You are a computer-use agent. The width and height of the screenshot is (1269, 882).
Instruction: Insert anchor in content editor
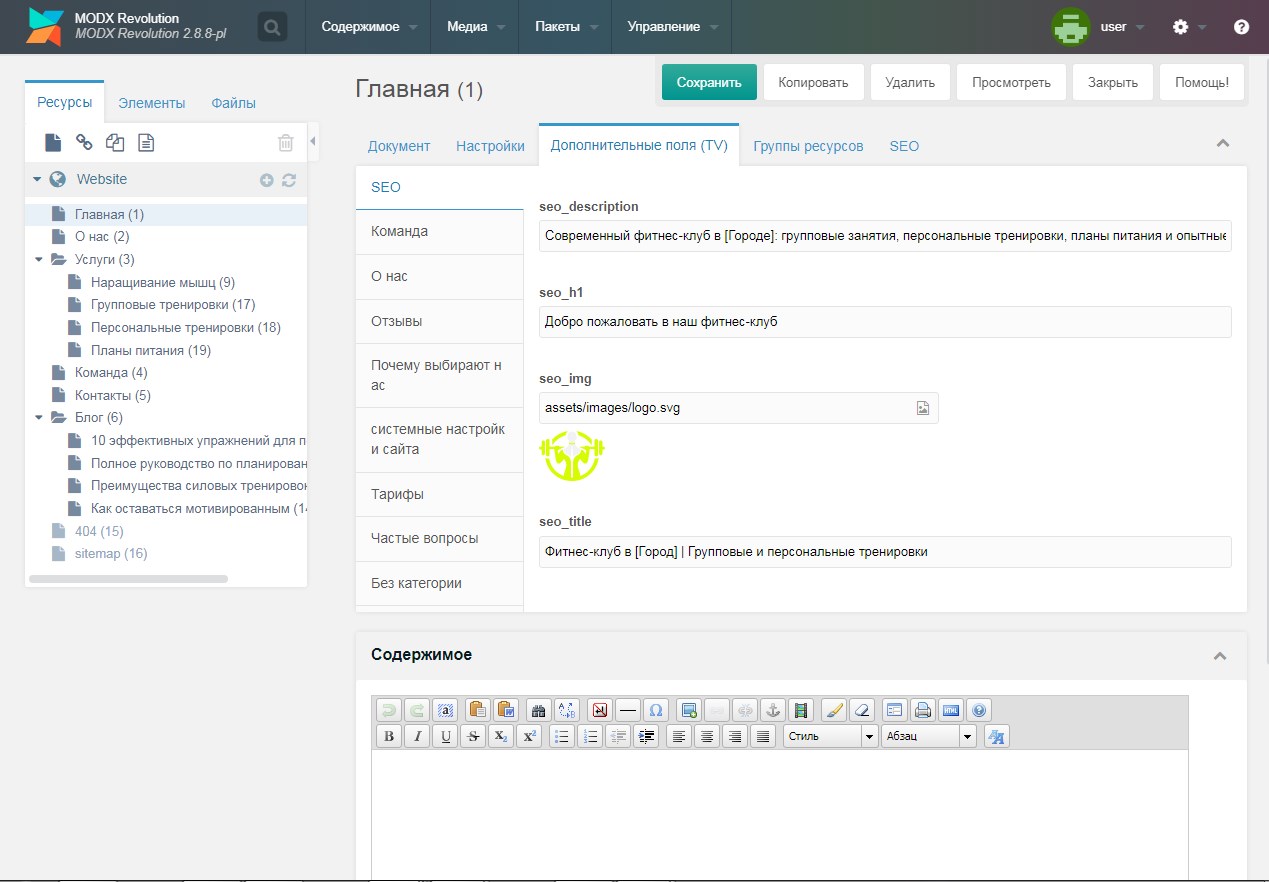[x=772, y=710]
